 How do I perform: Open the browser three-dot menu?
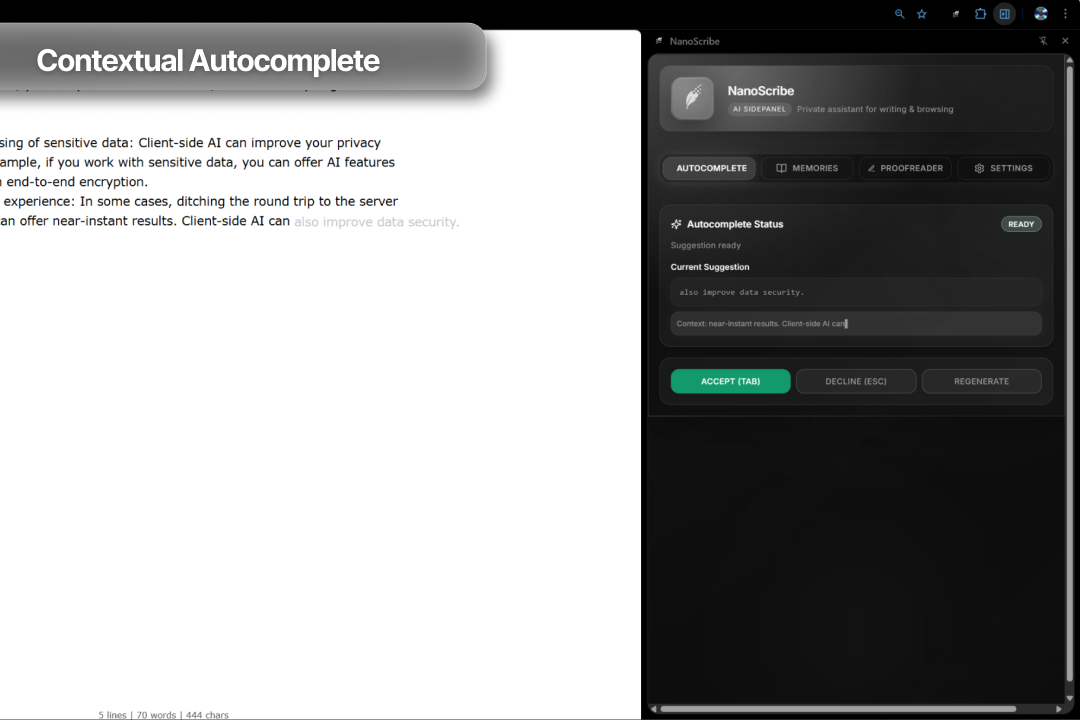click(1065, 14)
